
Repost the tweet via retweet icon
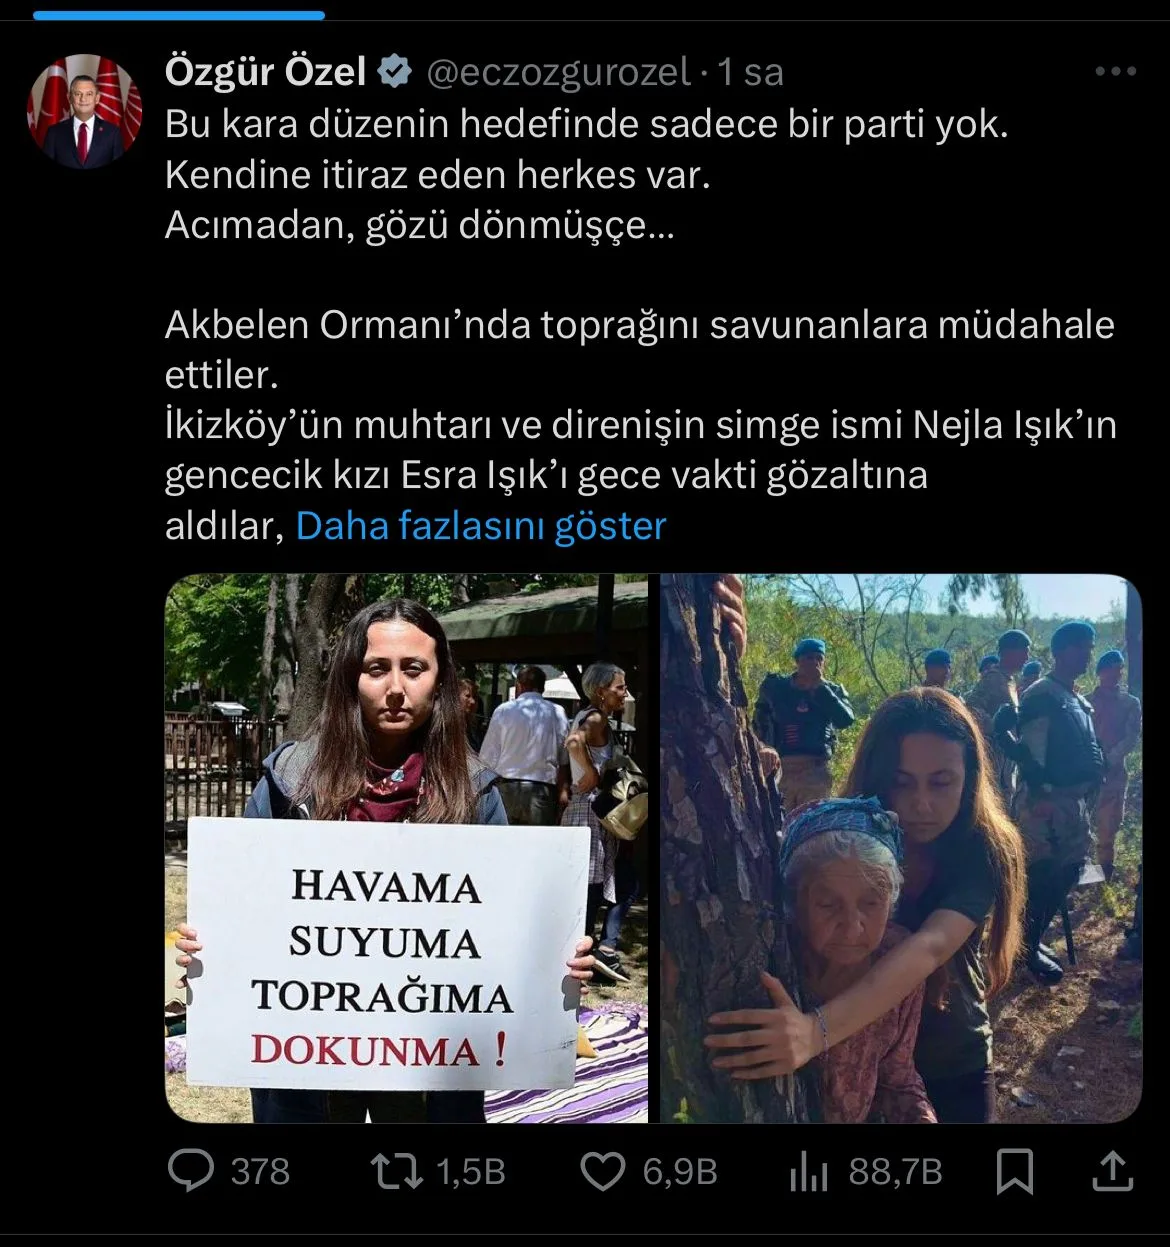pos(397,1171)
